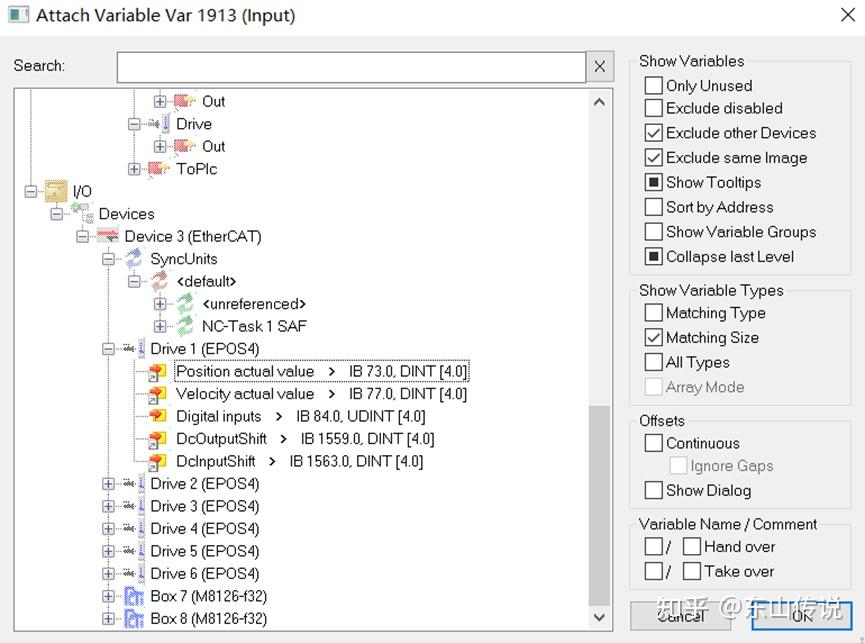Enable Sort by Address
This screenshot has width=865, height=643.
coord(653,207)
